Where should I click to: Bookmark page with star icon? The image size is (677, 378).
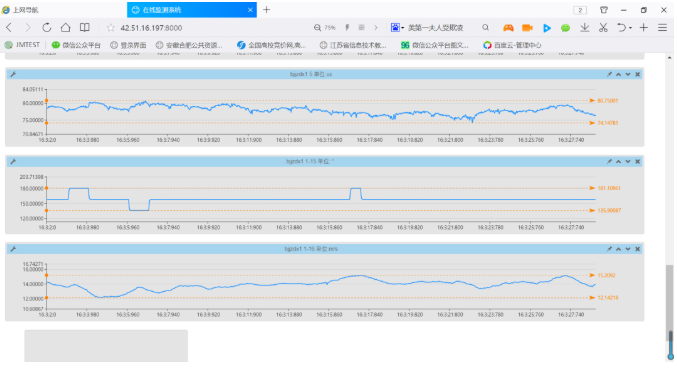click(111, 28)
